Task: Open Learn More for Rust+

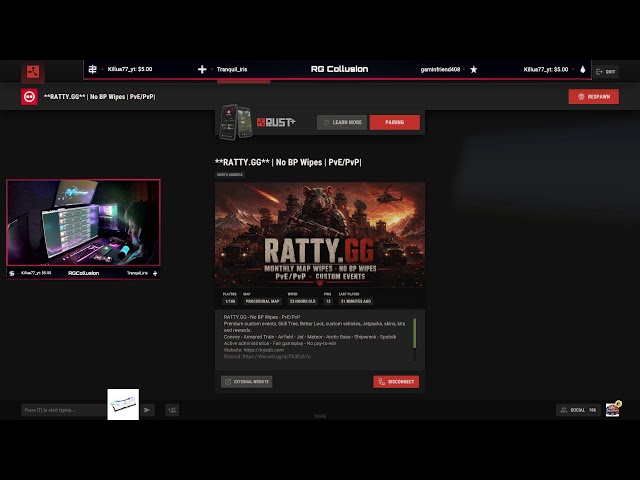Action: [x=342, y=122]
